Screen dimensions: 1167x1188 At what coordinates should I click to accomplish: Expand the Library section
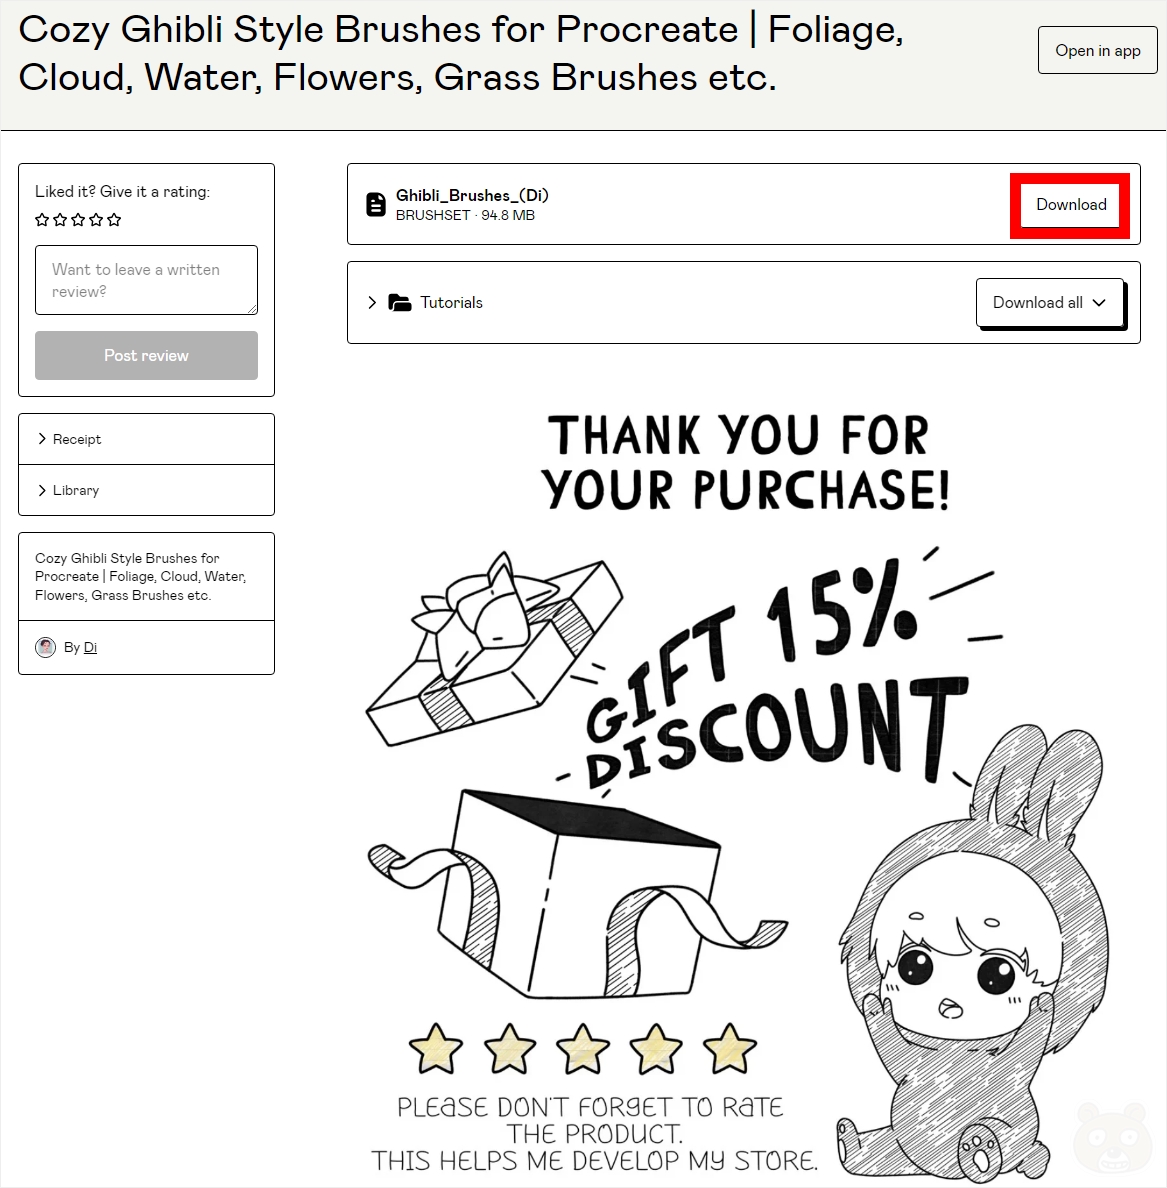(146, 490)
